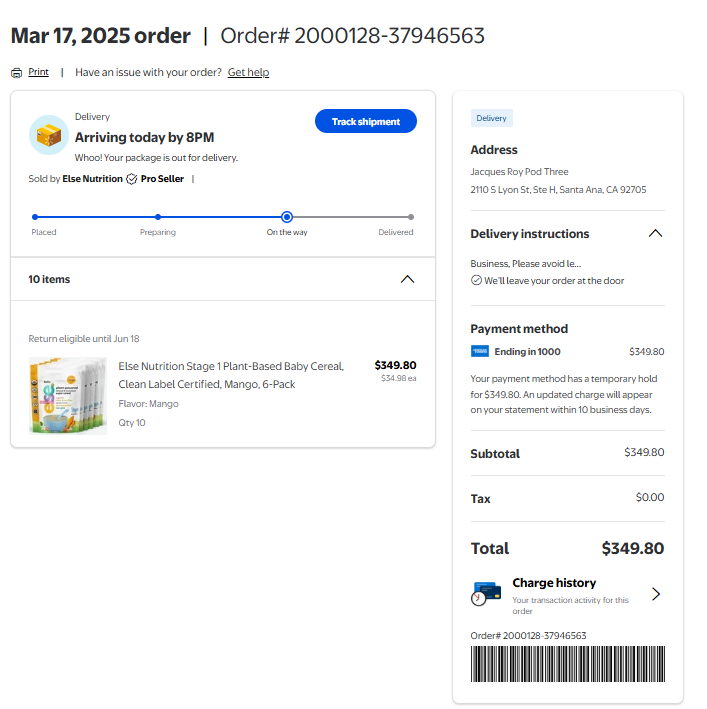Open the Print link
This screenshot has width=707, height=709.
[x=38, y=72]
